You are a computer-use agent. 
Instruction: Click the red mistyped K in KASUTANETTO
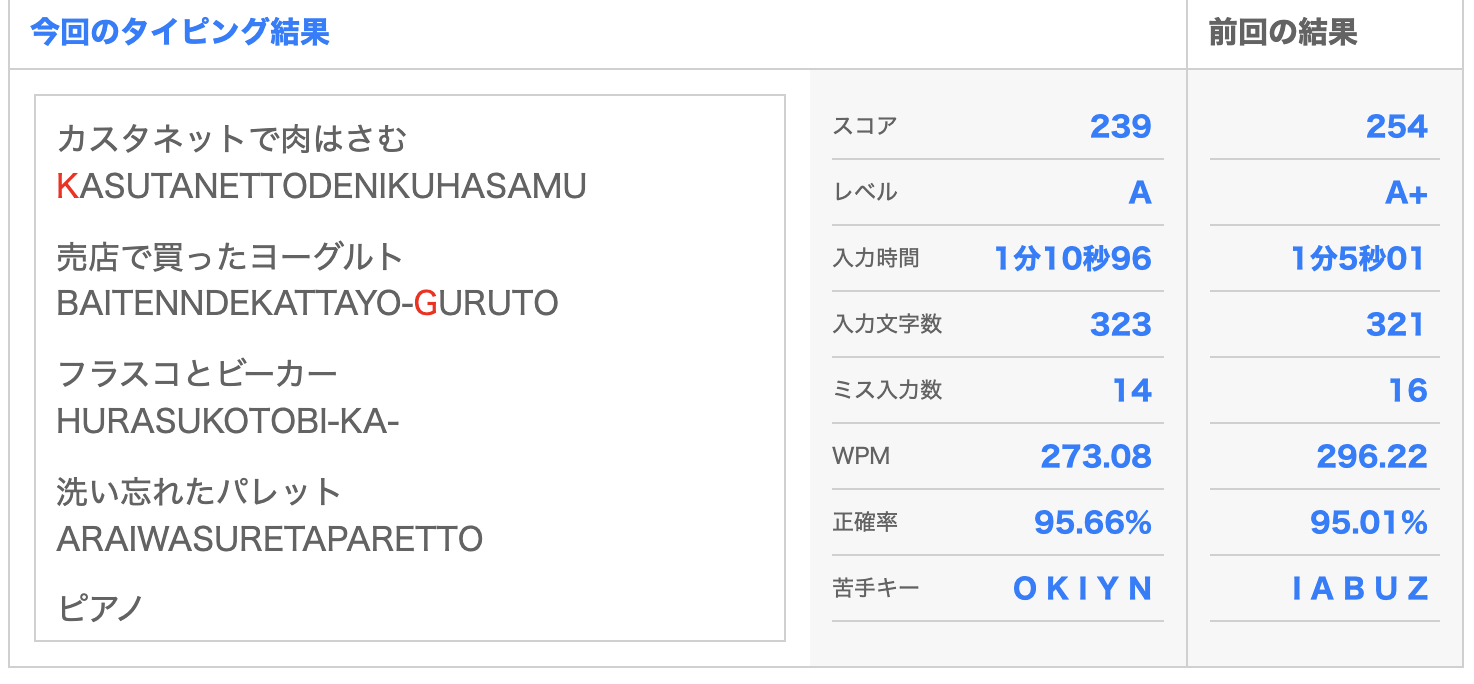pos(67,186)
